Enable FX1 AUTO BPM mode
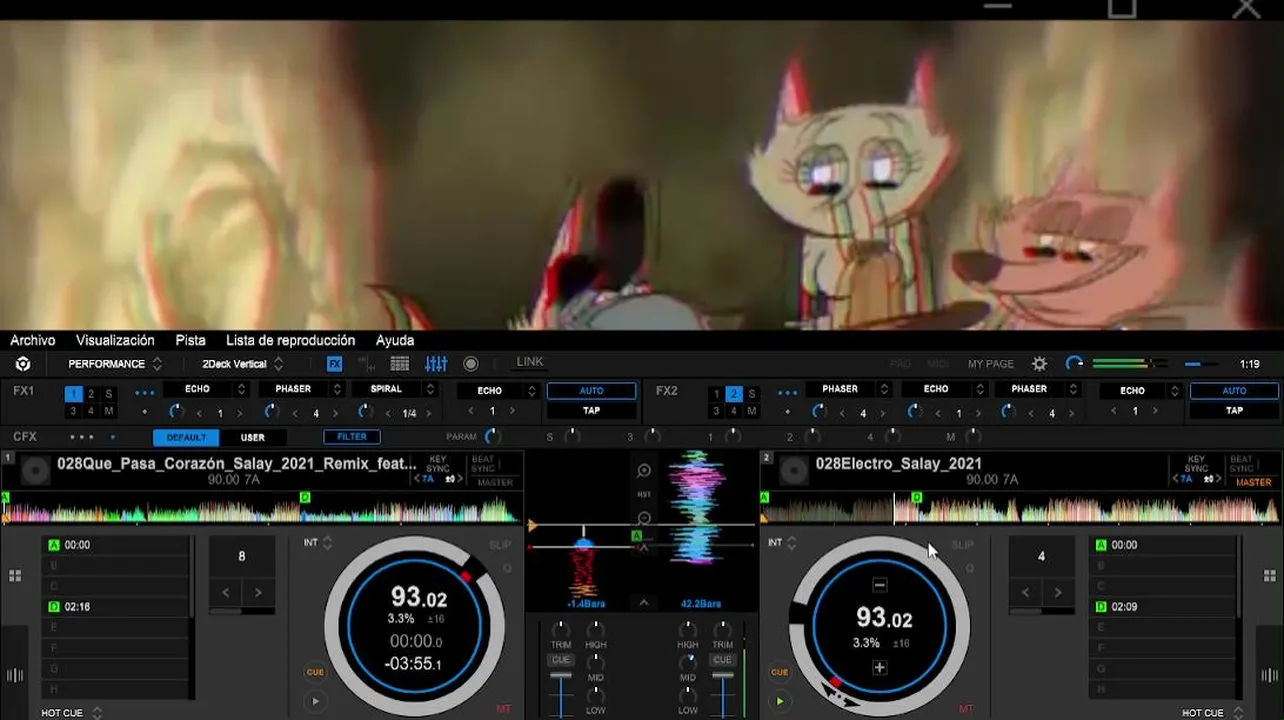The height and width of the screenshot is (720, 1284). click(591, 391)
